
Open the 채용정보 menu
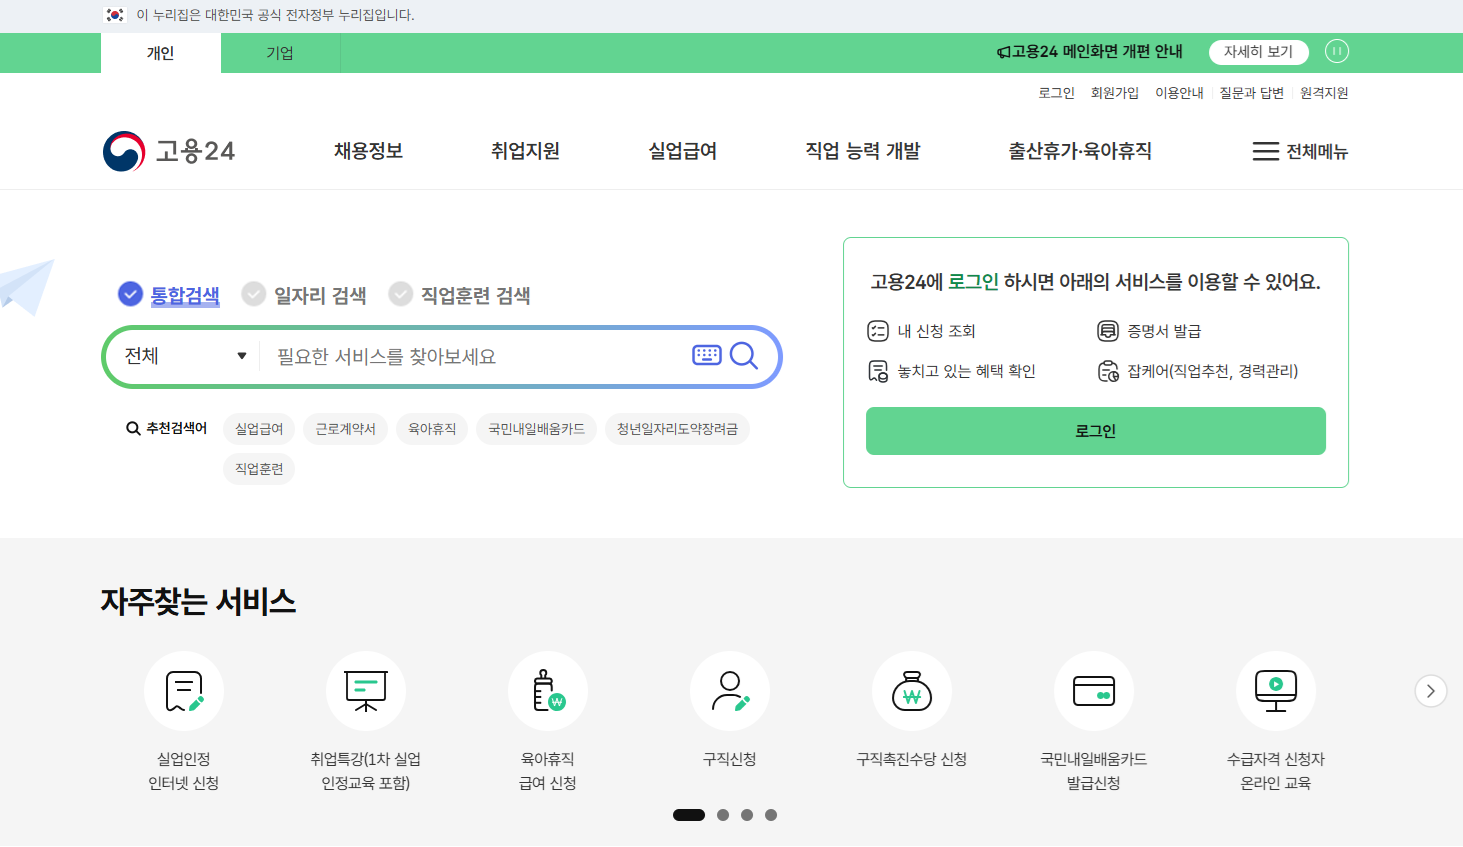pos(368,151)
